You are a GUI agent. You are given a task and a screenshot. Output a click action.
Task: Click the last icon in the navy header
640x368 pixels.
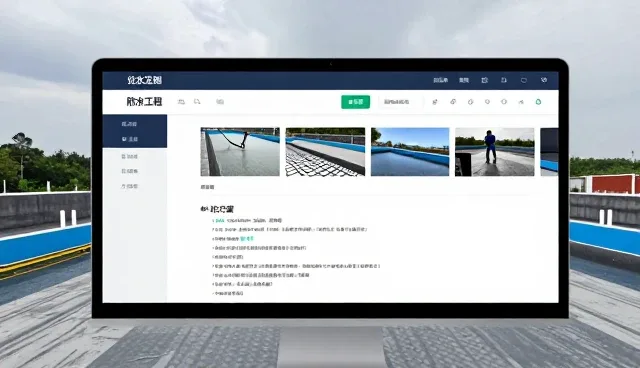tap(544, 80)
